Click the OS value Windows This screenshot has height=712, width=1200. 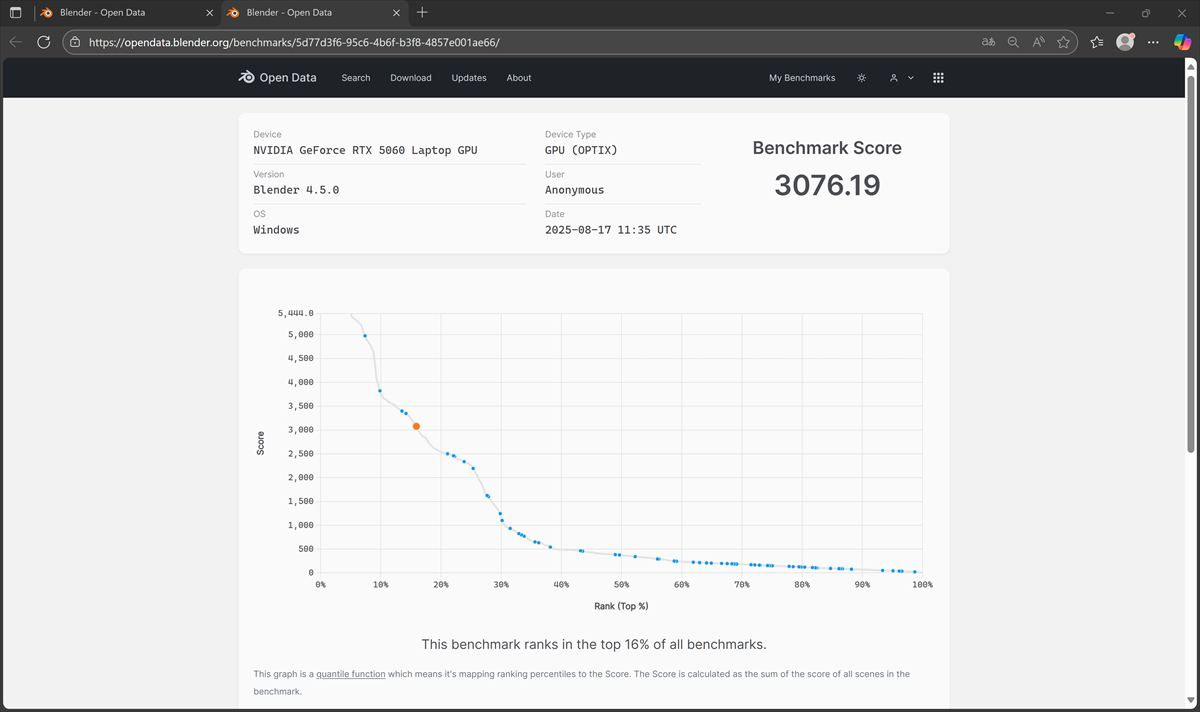click(x=276, y=230)
